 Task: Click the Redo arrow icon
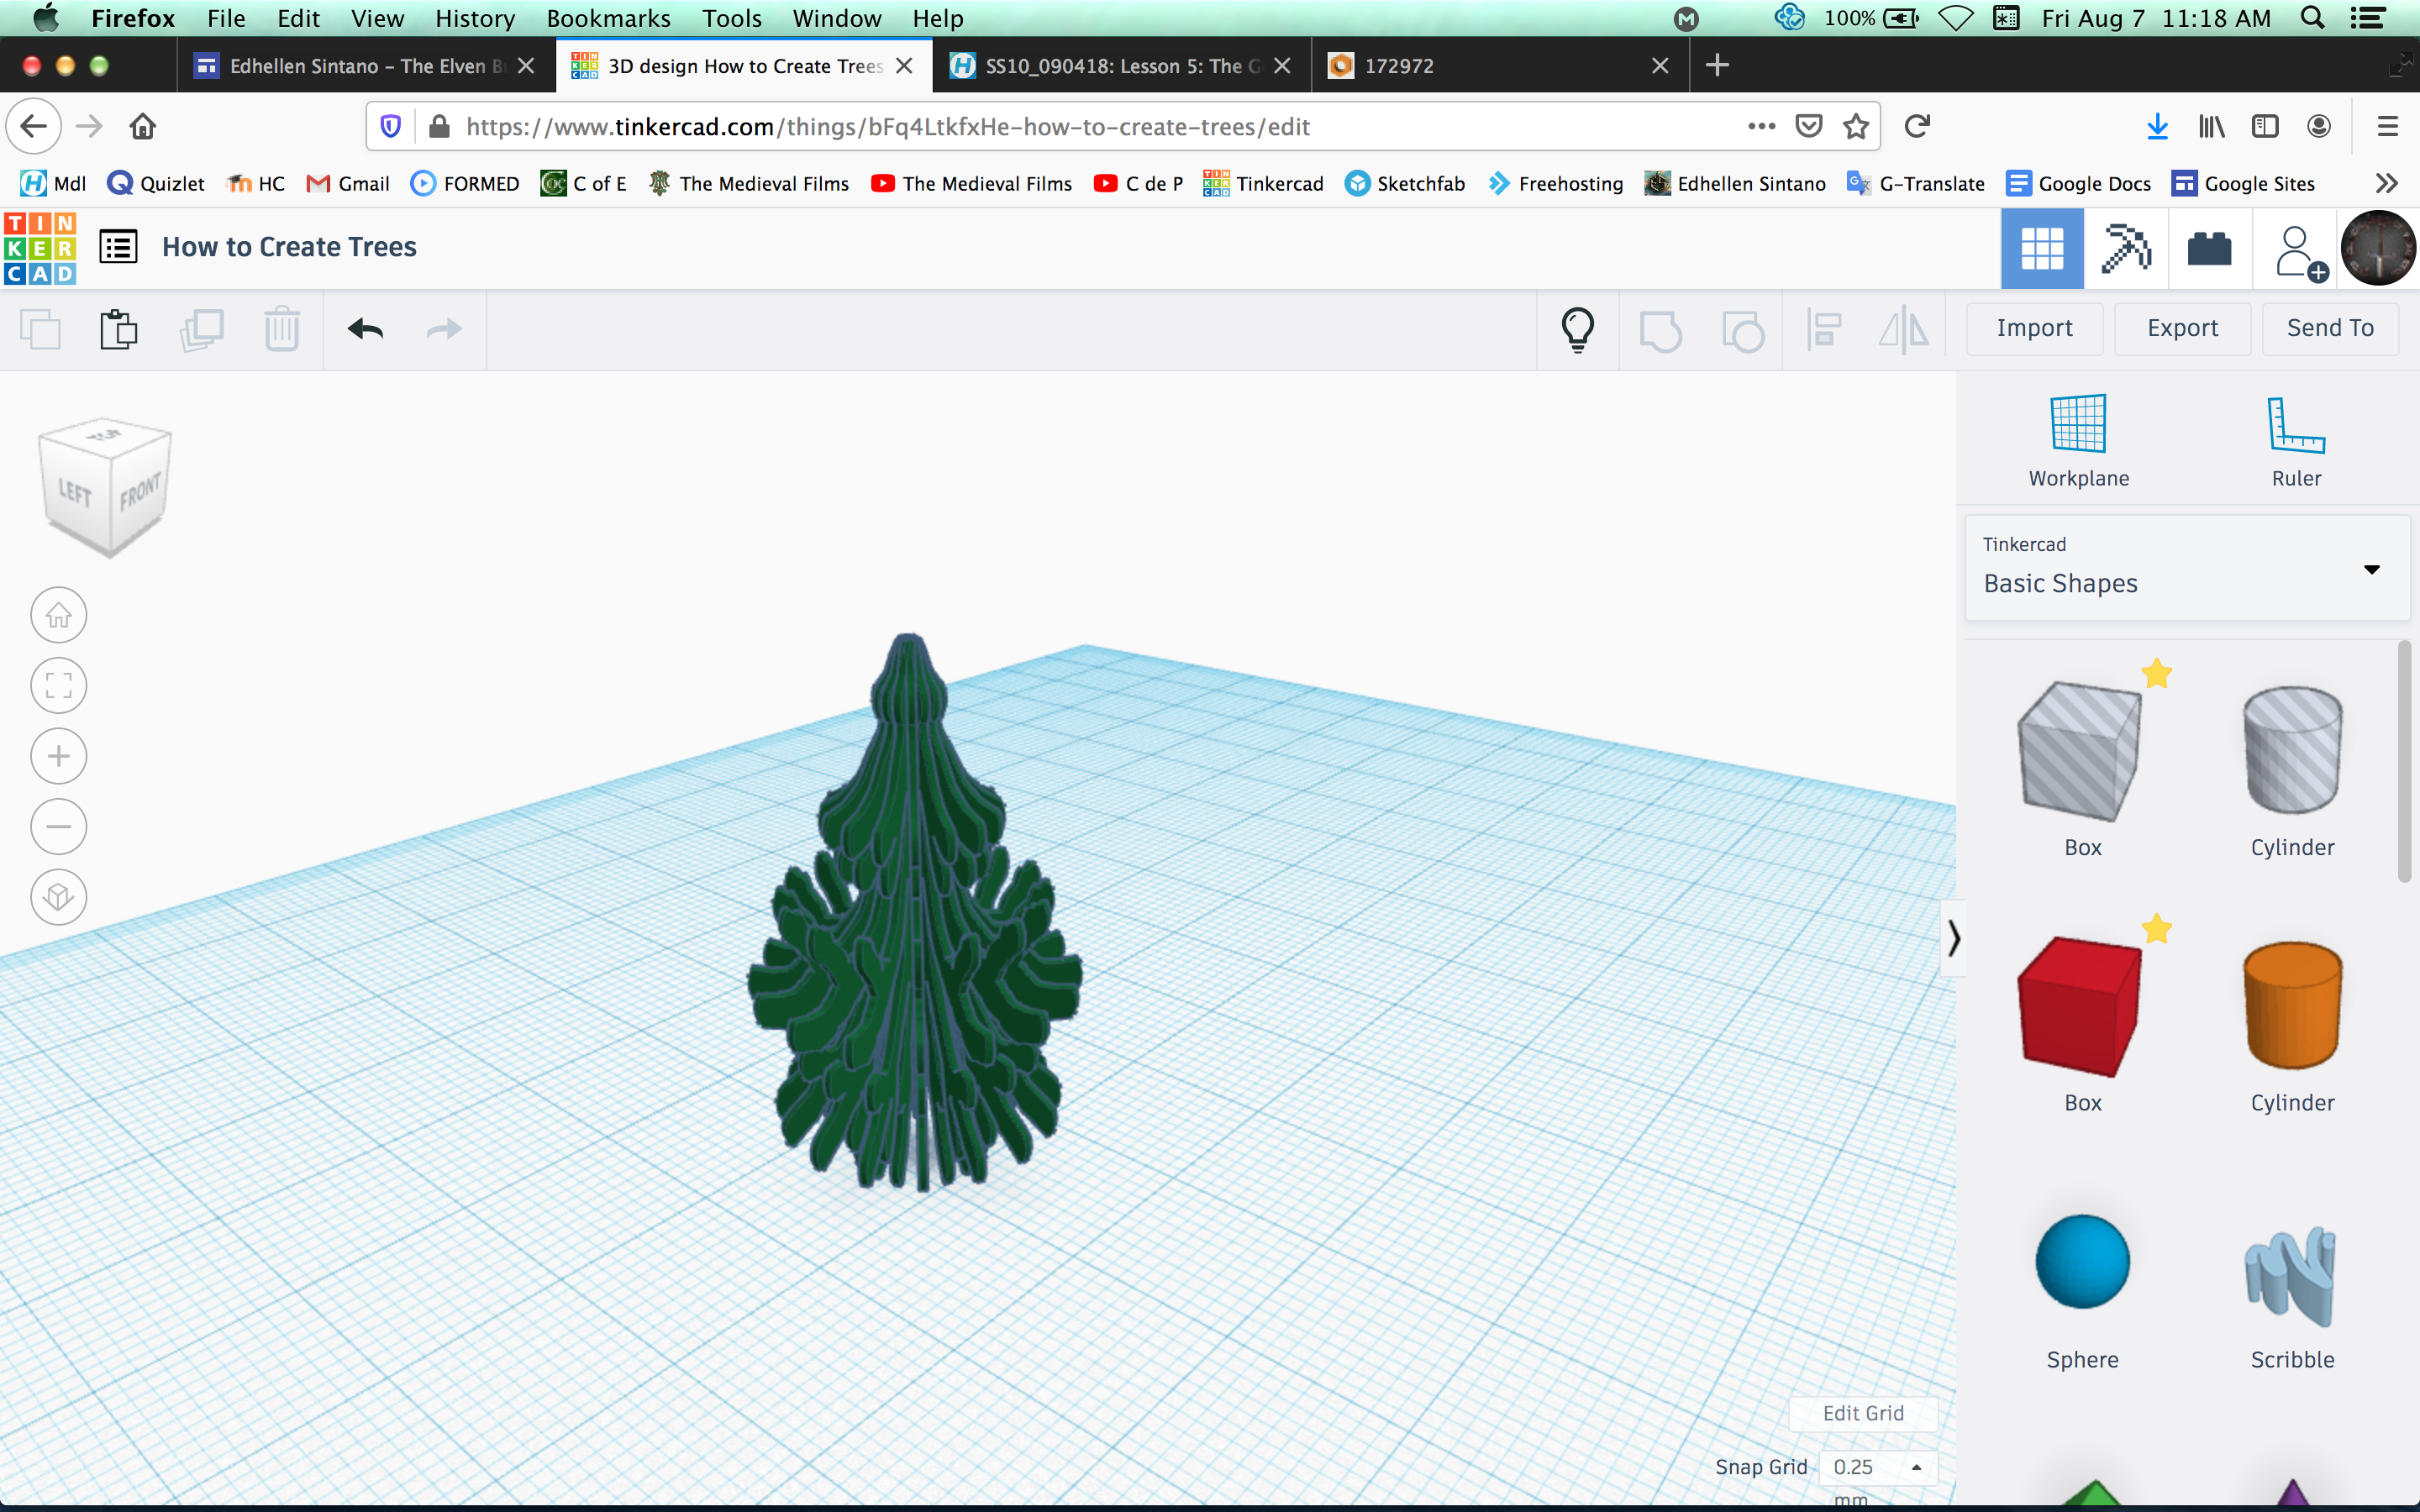click(444, 329)
